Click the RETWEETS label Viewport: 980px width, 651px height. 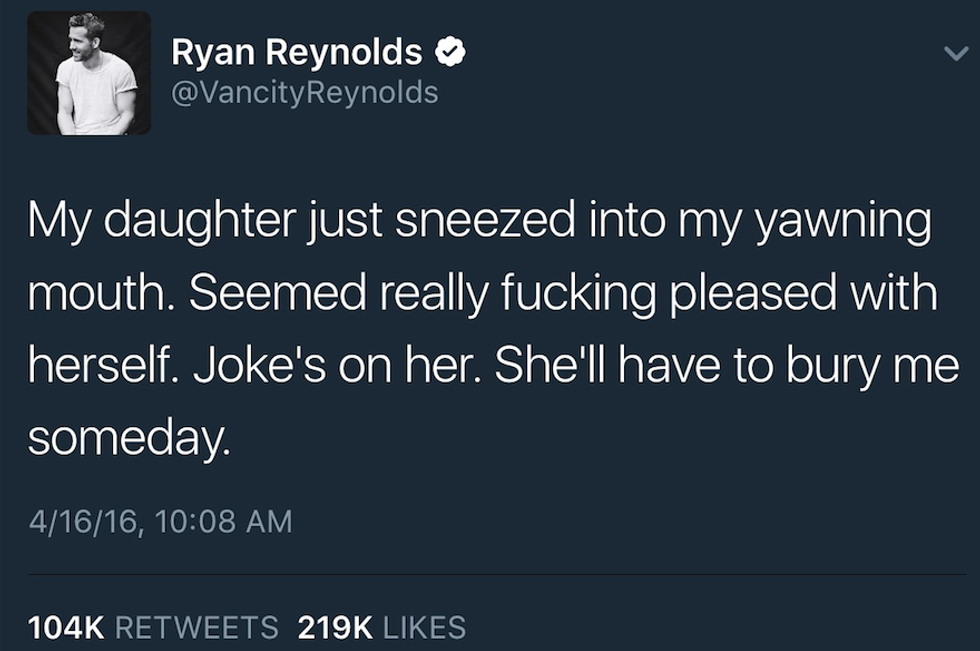[197, 627]
